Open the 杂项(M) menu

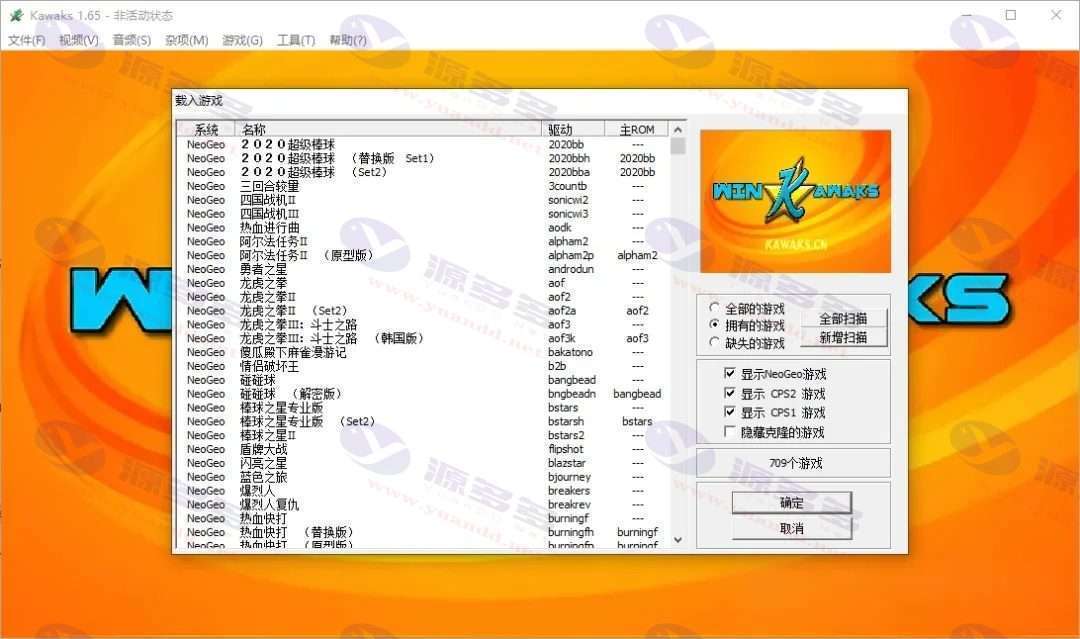tap(186, 40)
